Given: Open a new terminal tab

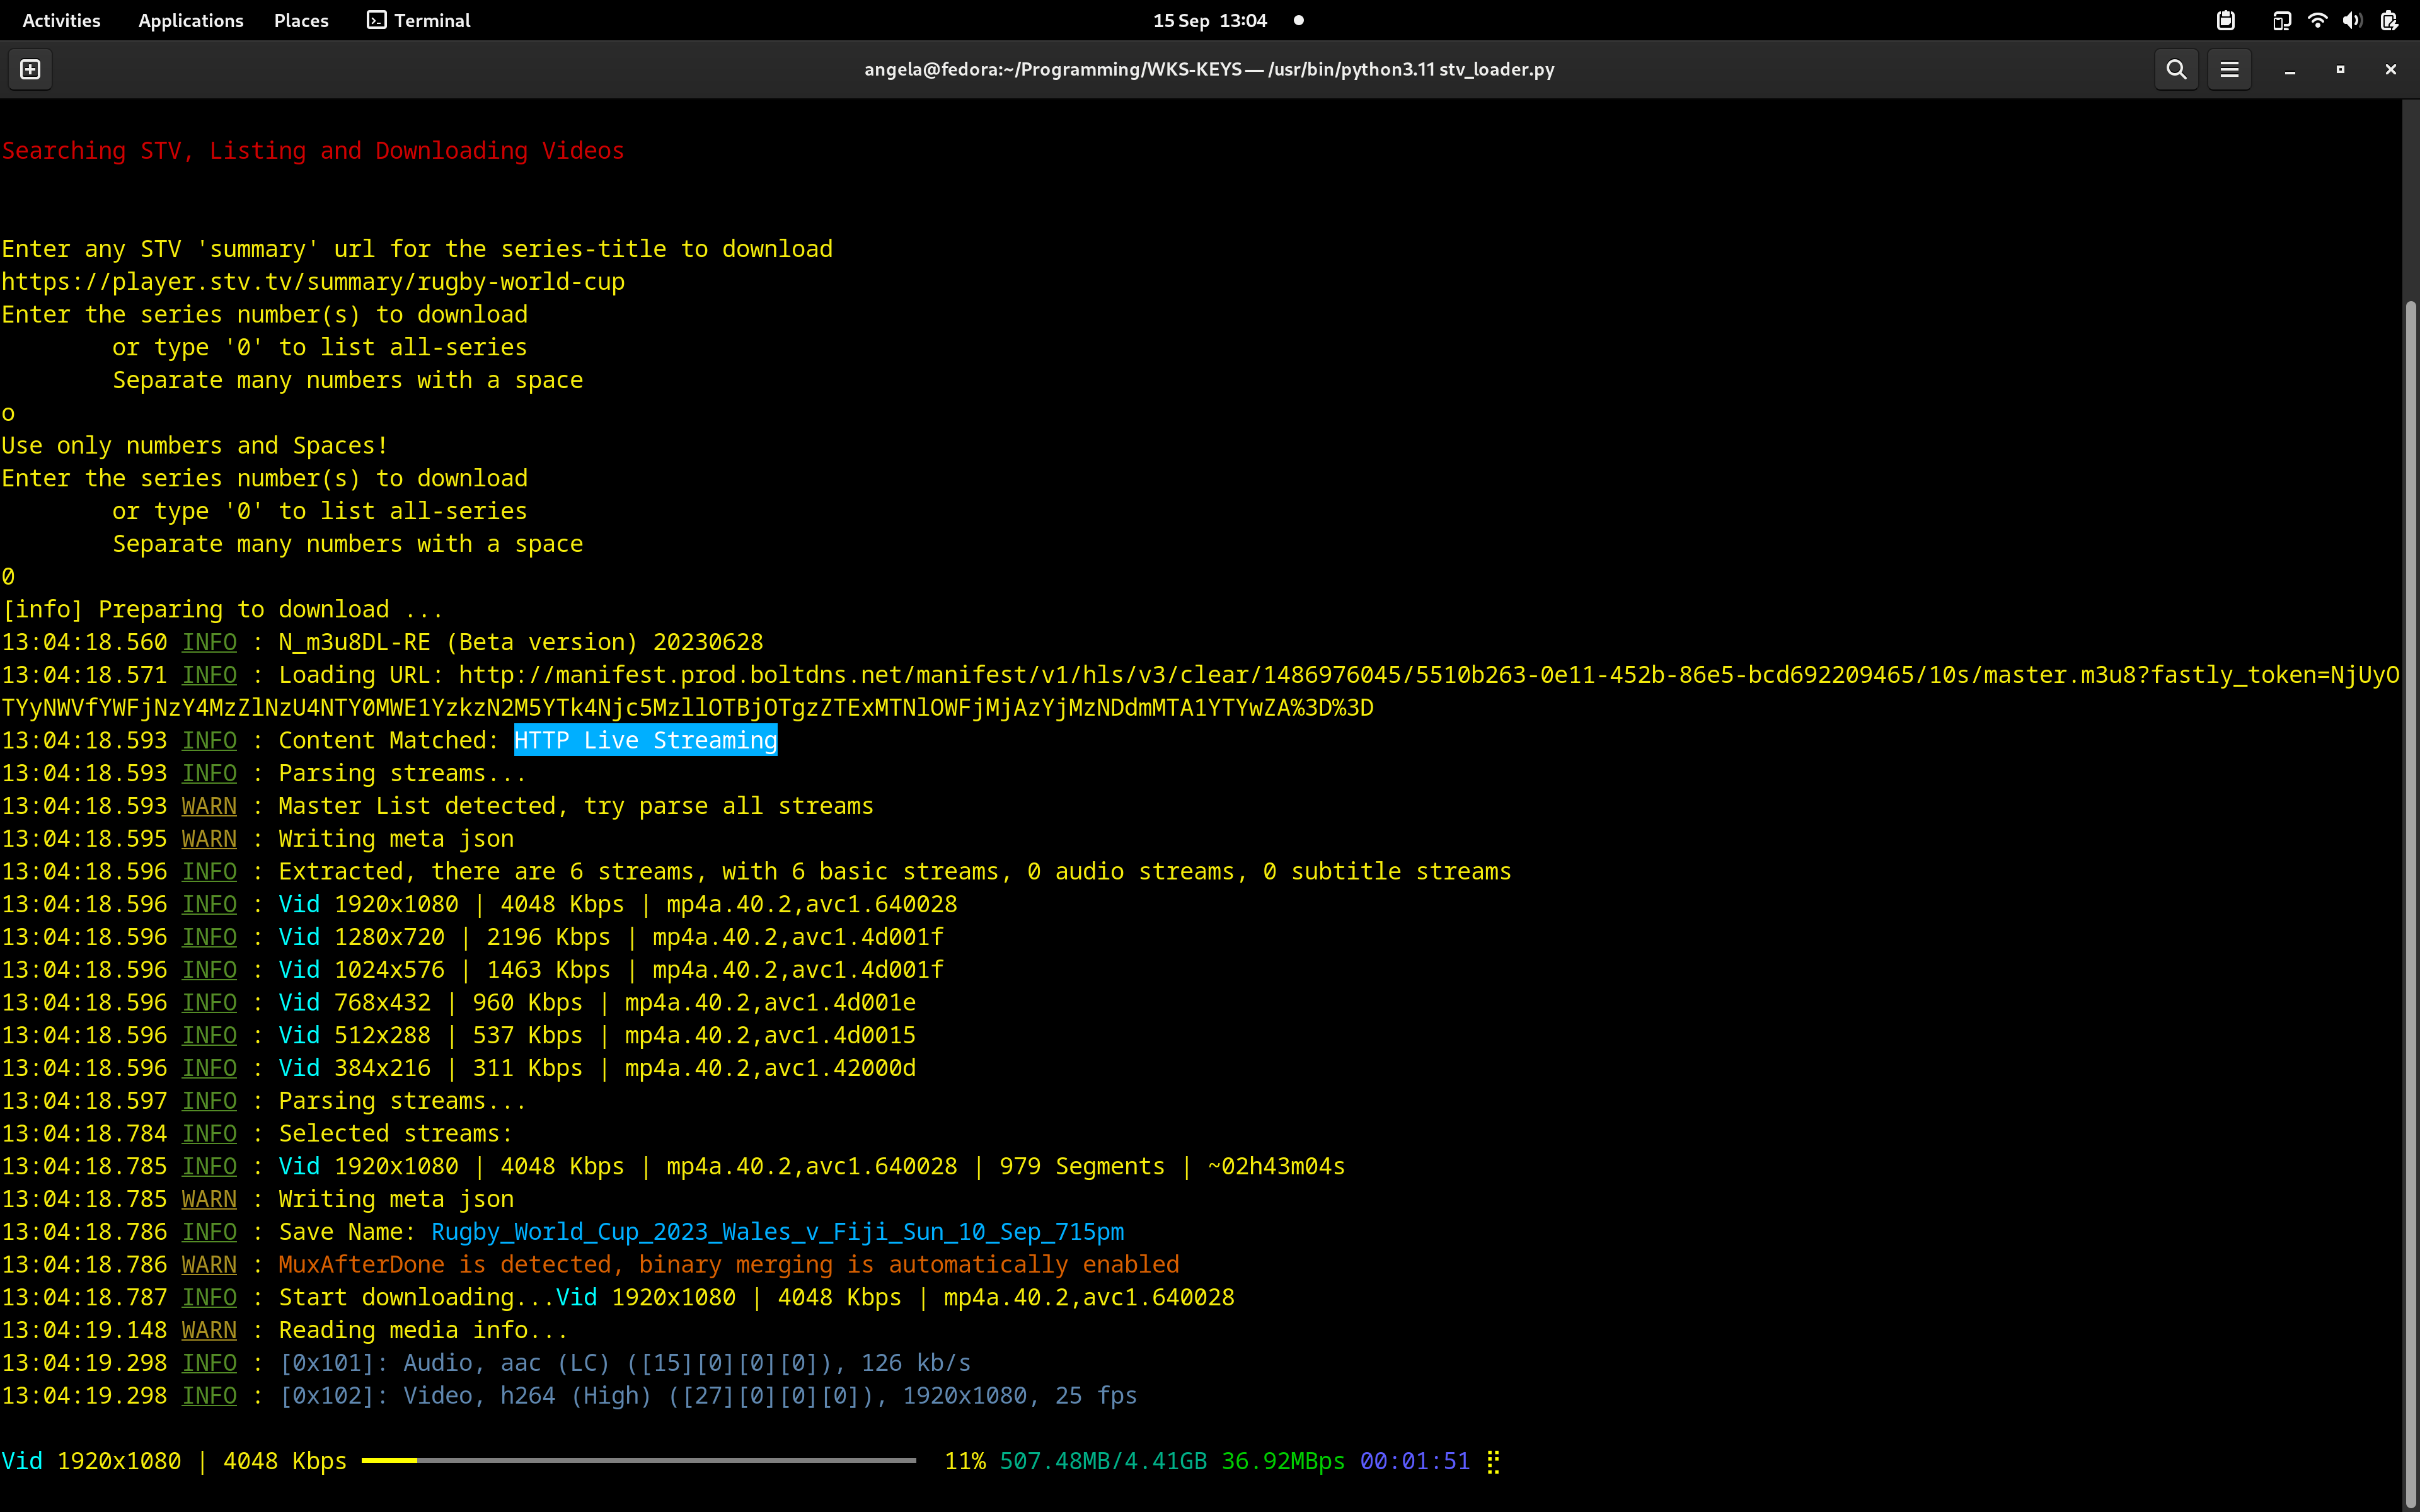Looking at the screenshot, I should (x=30, y=69).
